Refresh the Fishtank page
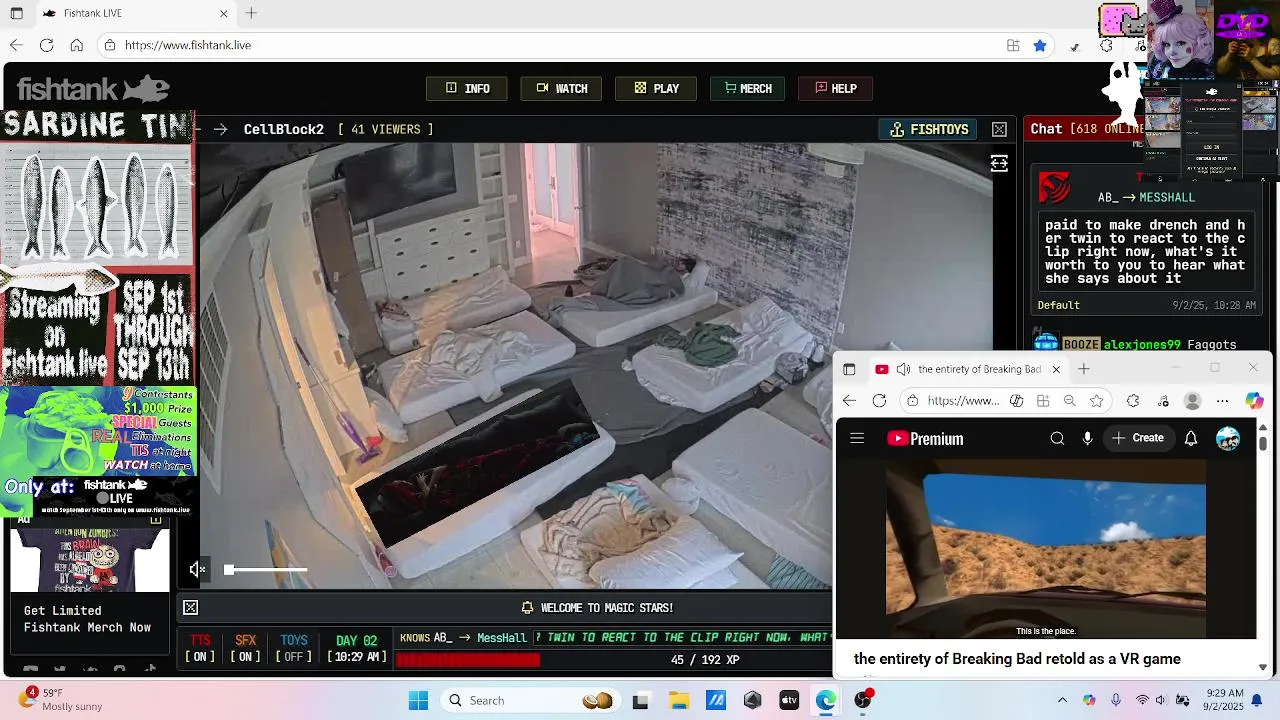 [46, 45]
